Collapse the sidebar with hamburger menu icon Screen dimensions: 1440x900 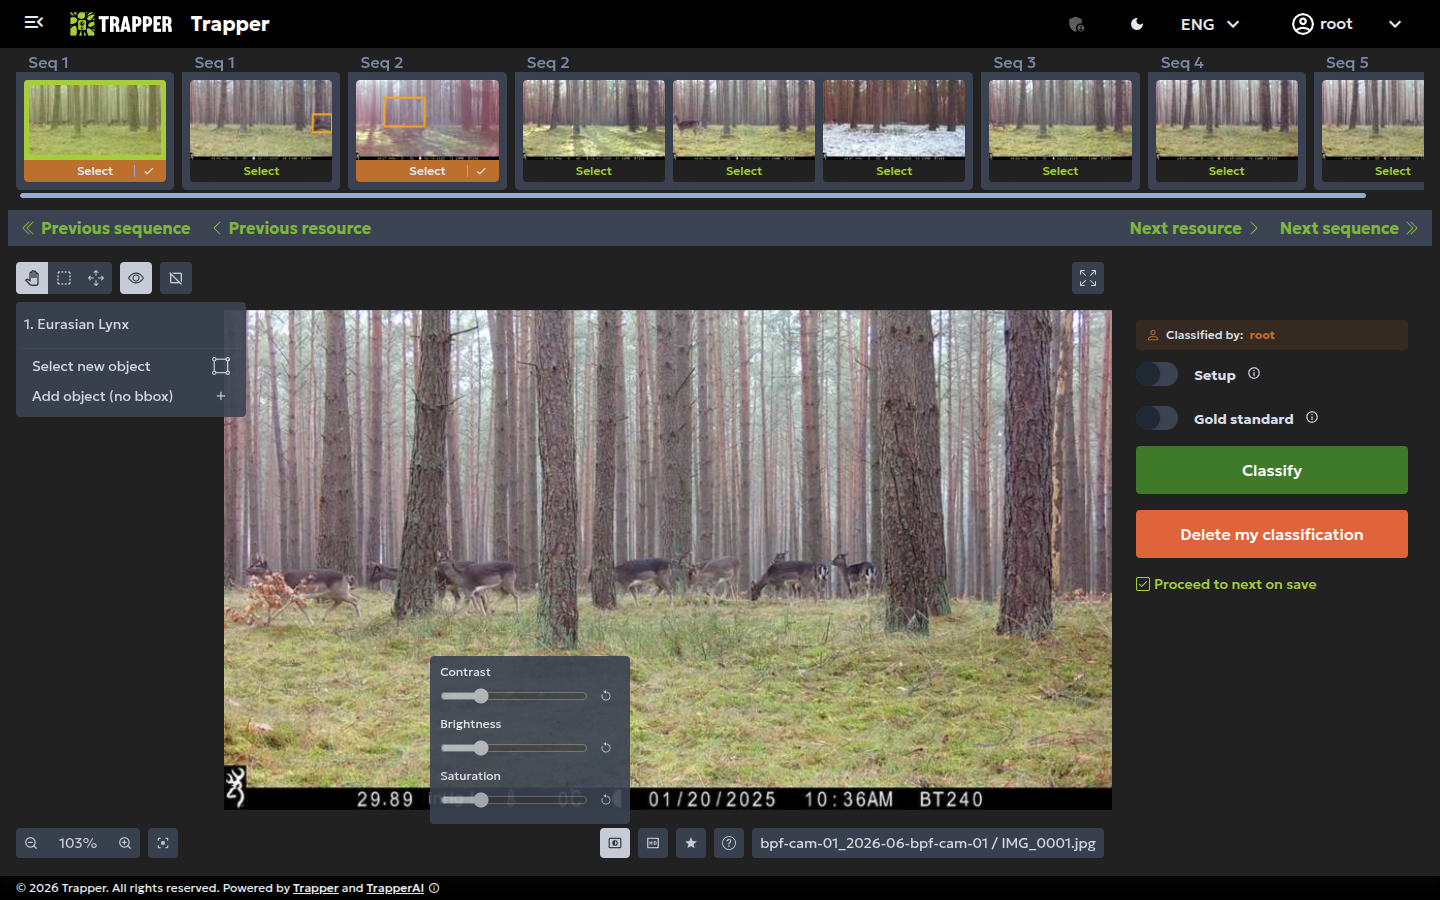point(34,23)
